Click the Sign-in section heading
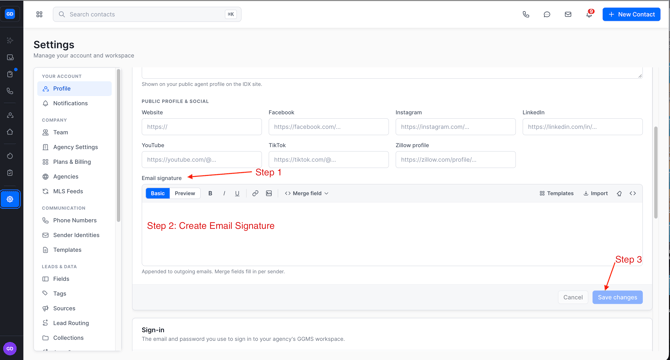Viewport: 670px width, 360px height. (153, 330)
